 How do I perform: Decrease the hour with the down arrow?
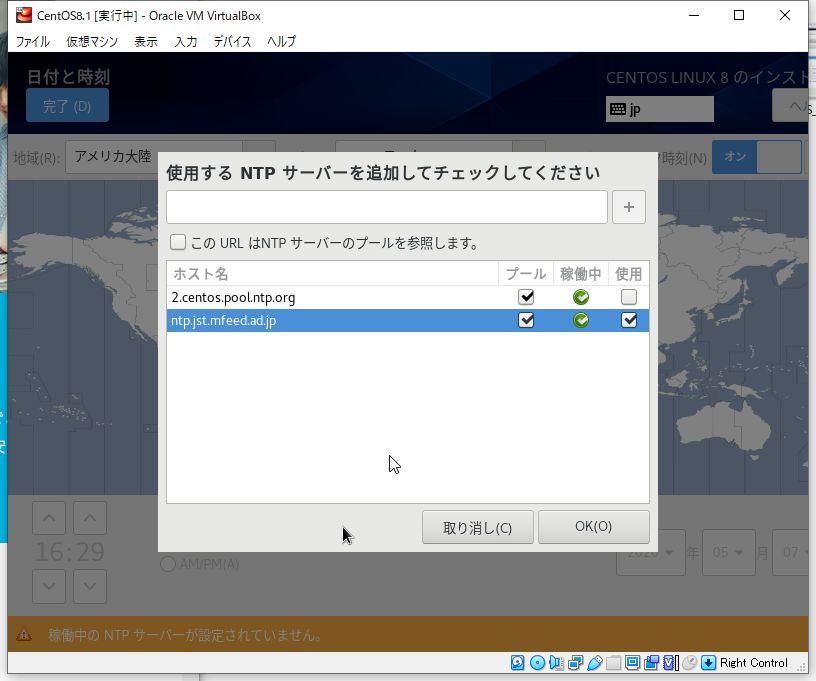[49, 586]
